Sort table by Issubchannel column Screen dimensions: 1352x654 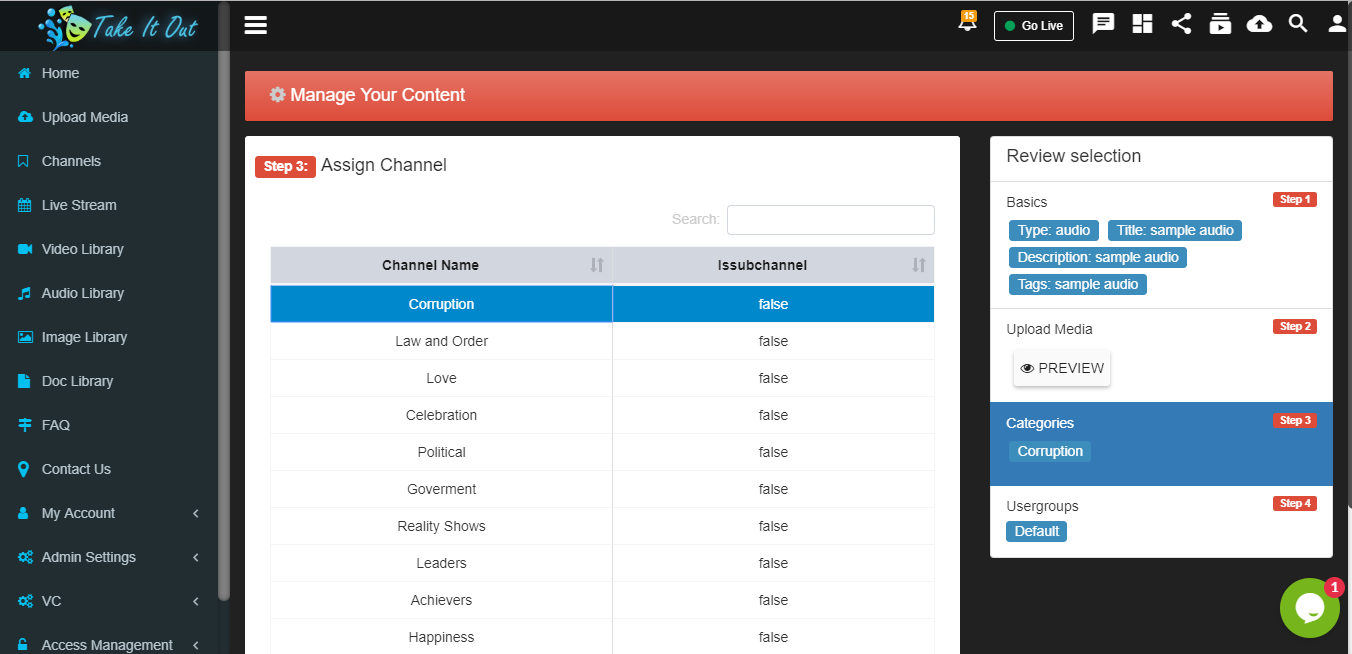tap(773, 265)
